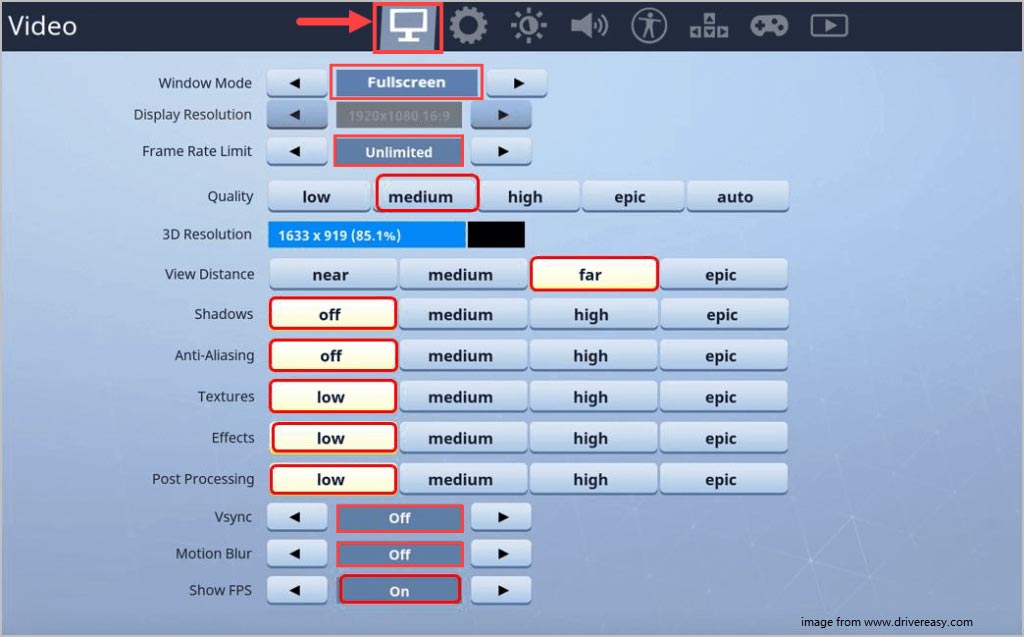This screenshot has height=637, width=1024.
Task: Set Effects to epic
Action: [x=724, y=438]
